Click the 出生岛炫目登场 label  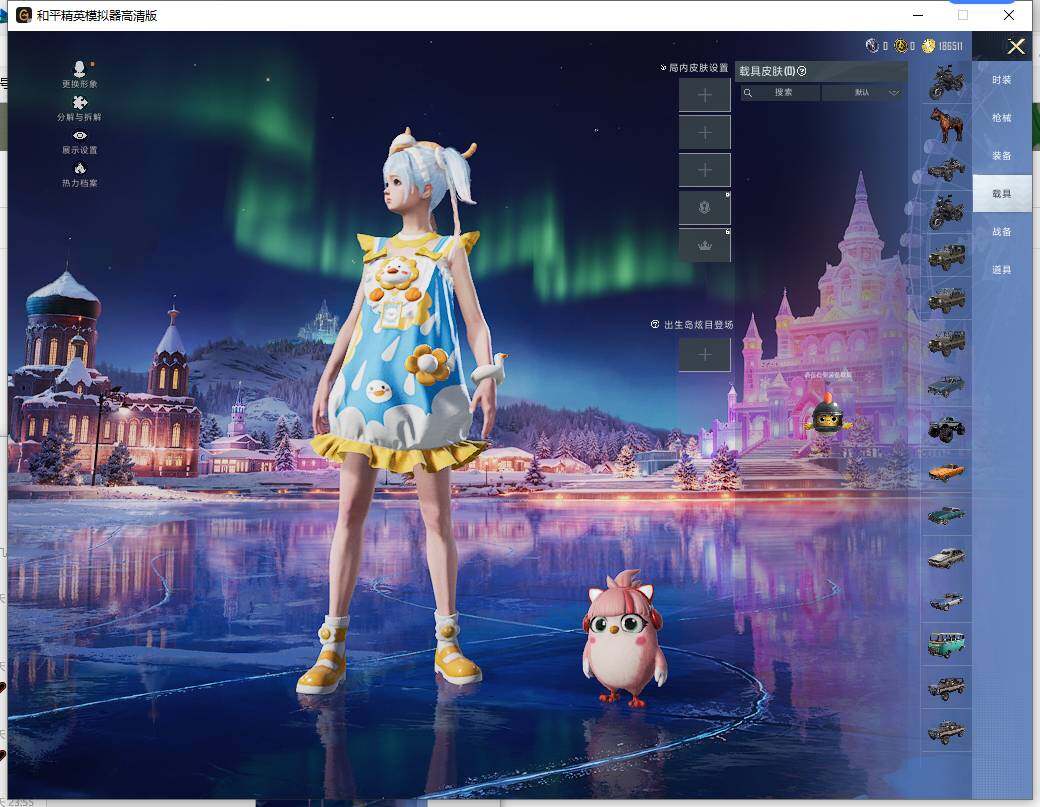[x=698, y=324]
